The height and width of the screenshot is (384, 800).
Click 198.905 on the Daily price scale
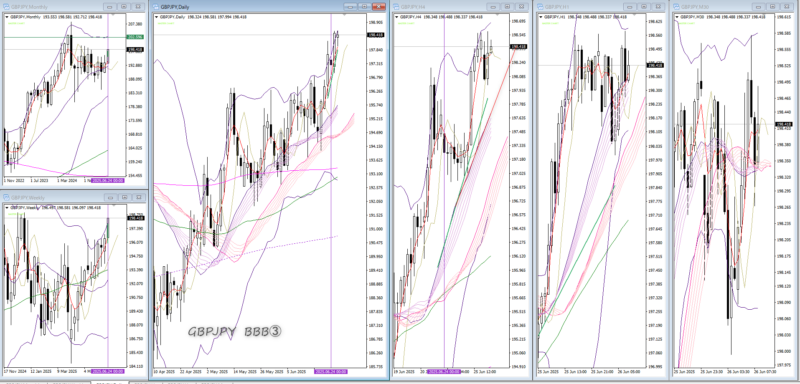pyautogui.click(x=376, y=22)
